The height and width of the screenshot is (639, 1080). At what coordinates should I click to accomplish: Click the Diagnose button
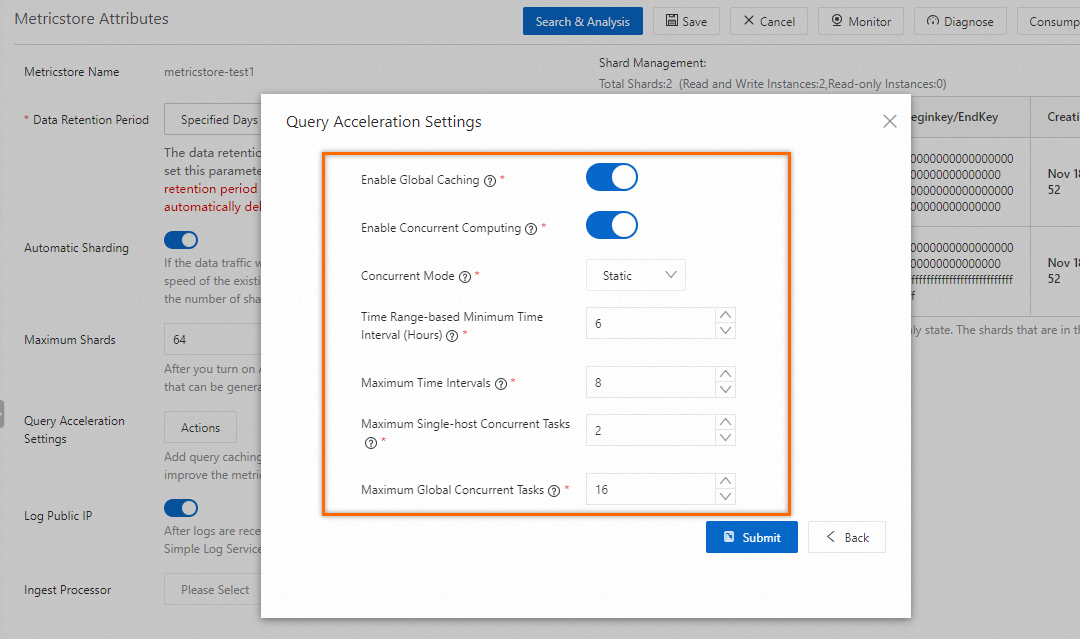(x=960, y=21)
